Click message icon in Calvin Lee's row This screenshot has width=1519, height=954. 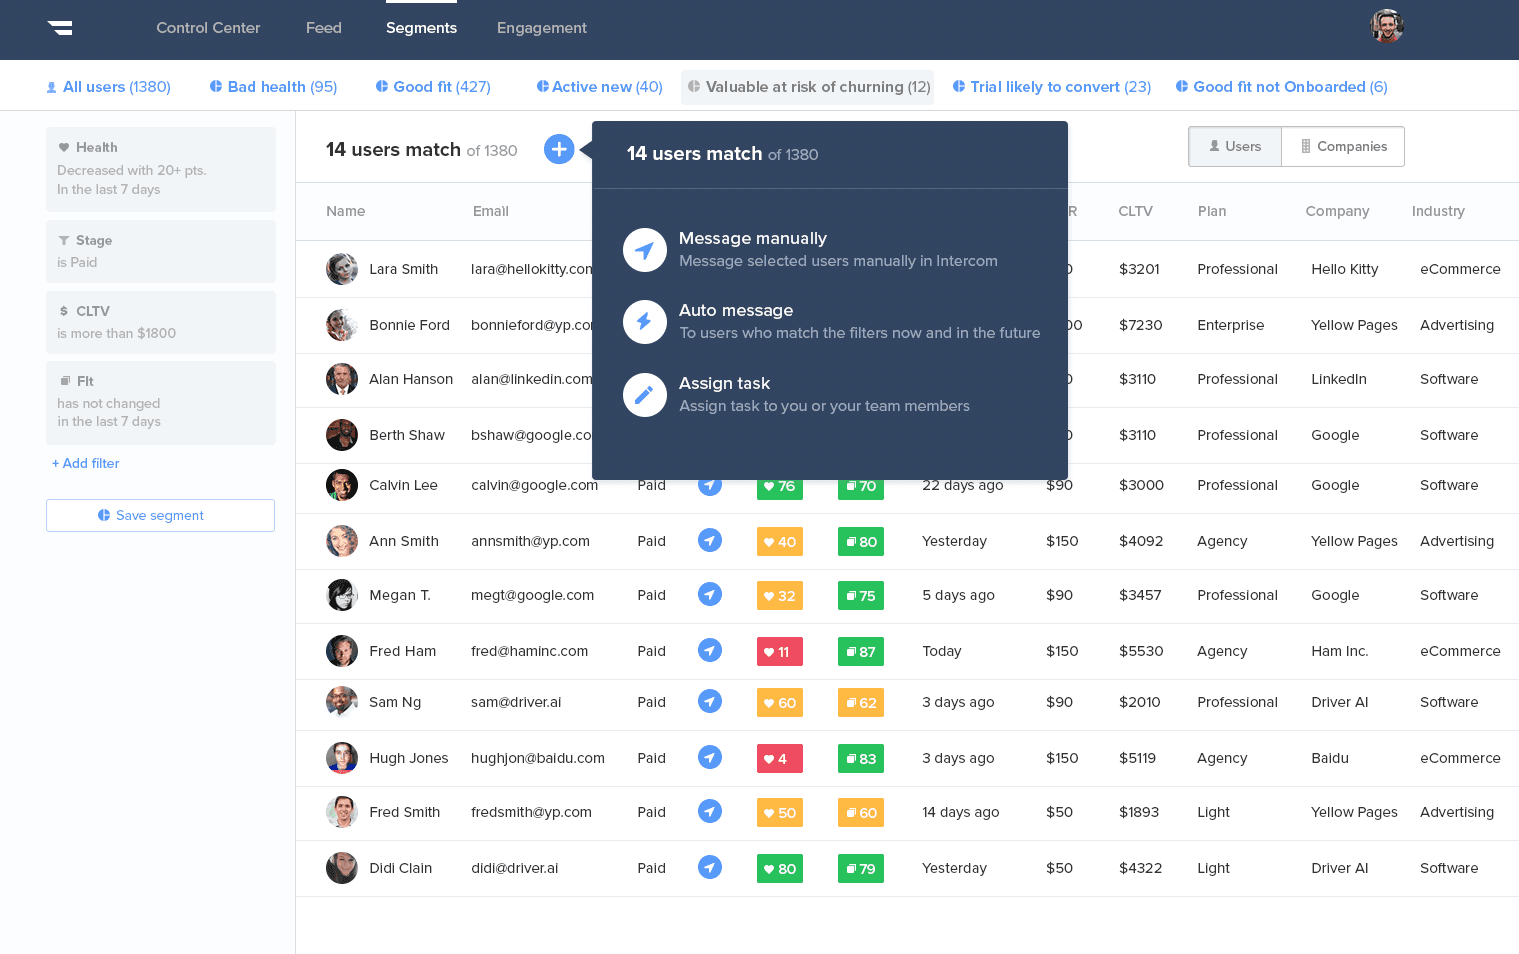[710, 485]
